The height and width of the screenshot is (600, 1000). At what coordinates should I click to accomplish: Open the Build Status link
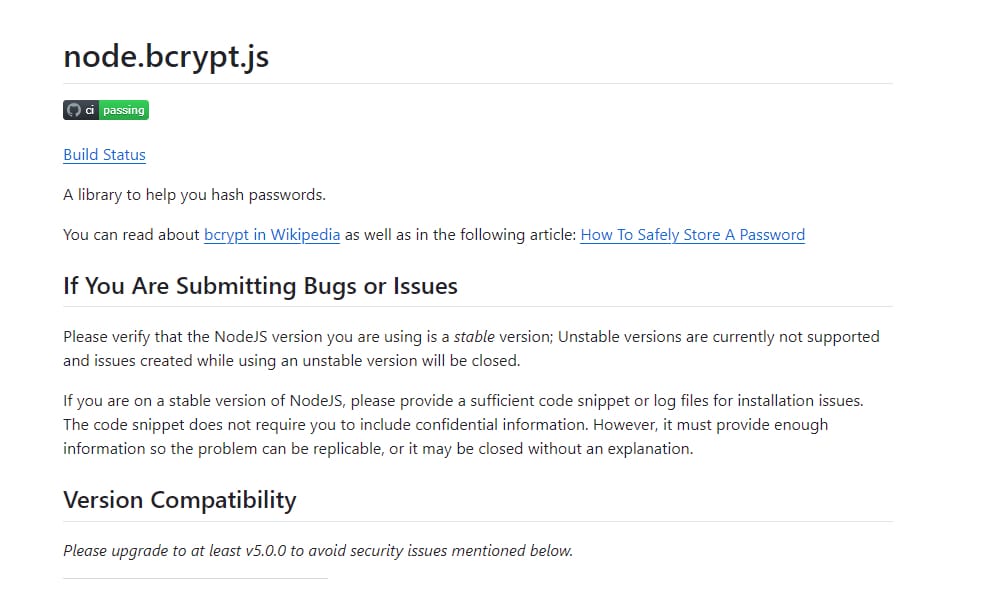[104, 155]
